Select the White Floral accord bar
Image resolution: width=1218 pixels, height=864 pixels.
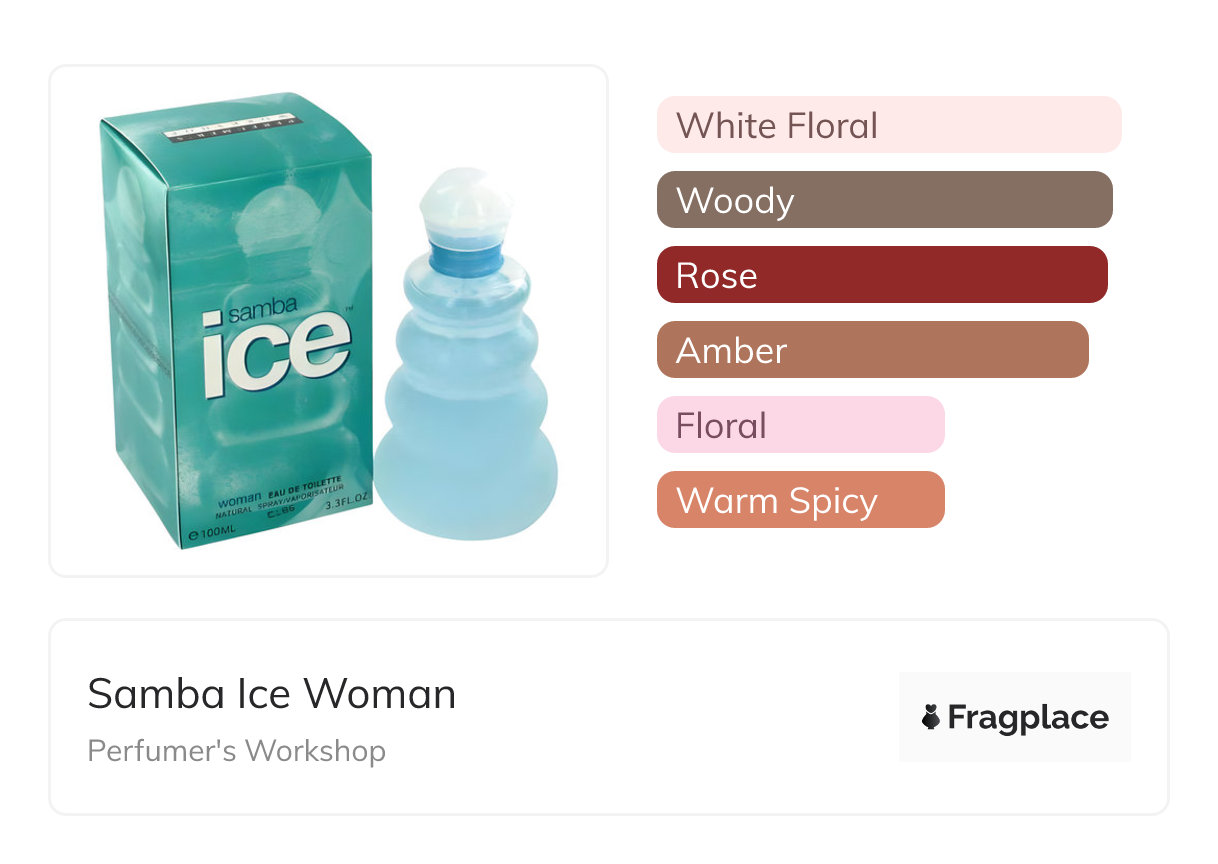888,125
